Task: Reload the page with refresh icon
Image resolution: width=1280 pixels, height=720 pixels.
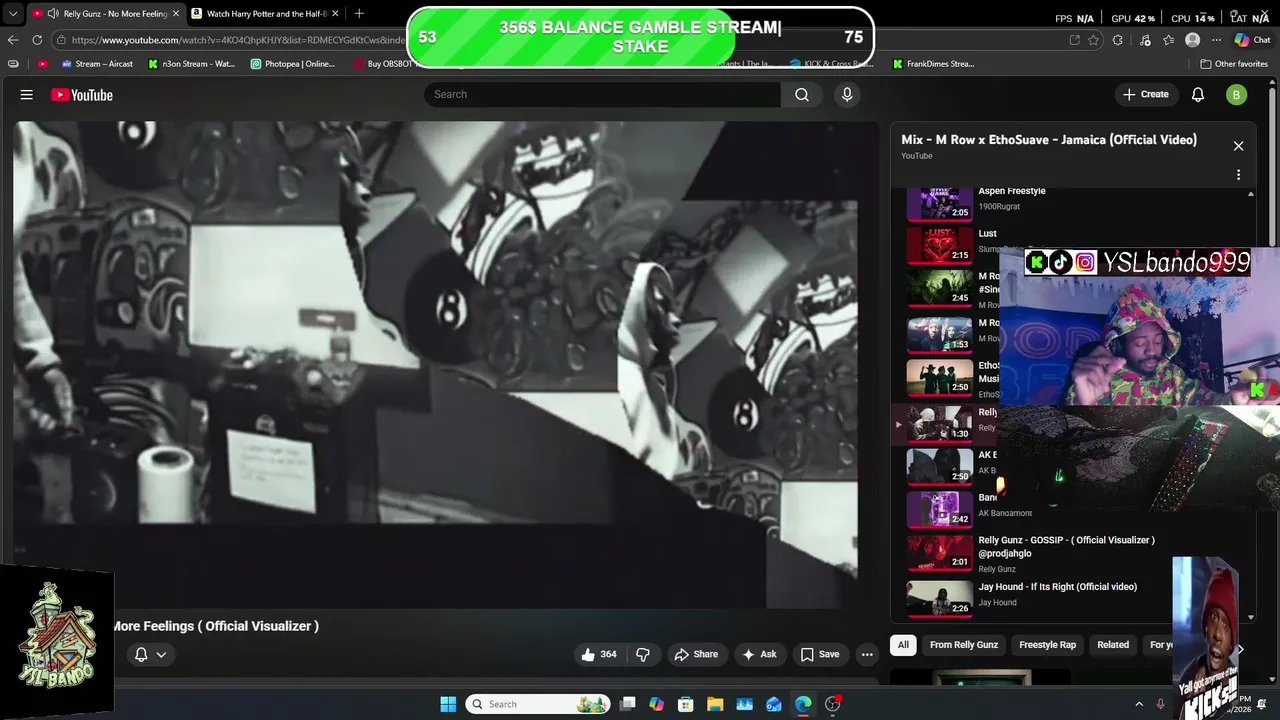Action: (x=37, y=40)
